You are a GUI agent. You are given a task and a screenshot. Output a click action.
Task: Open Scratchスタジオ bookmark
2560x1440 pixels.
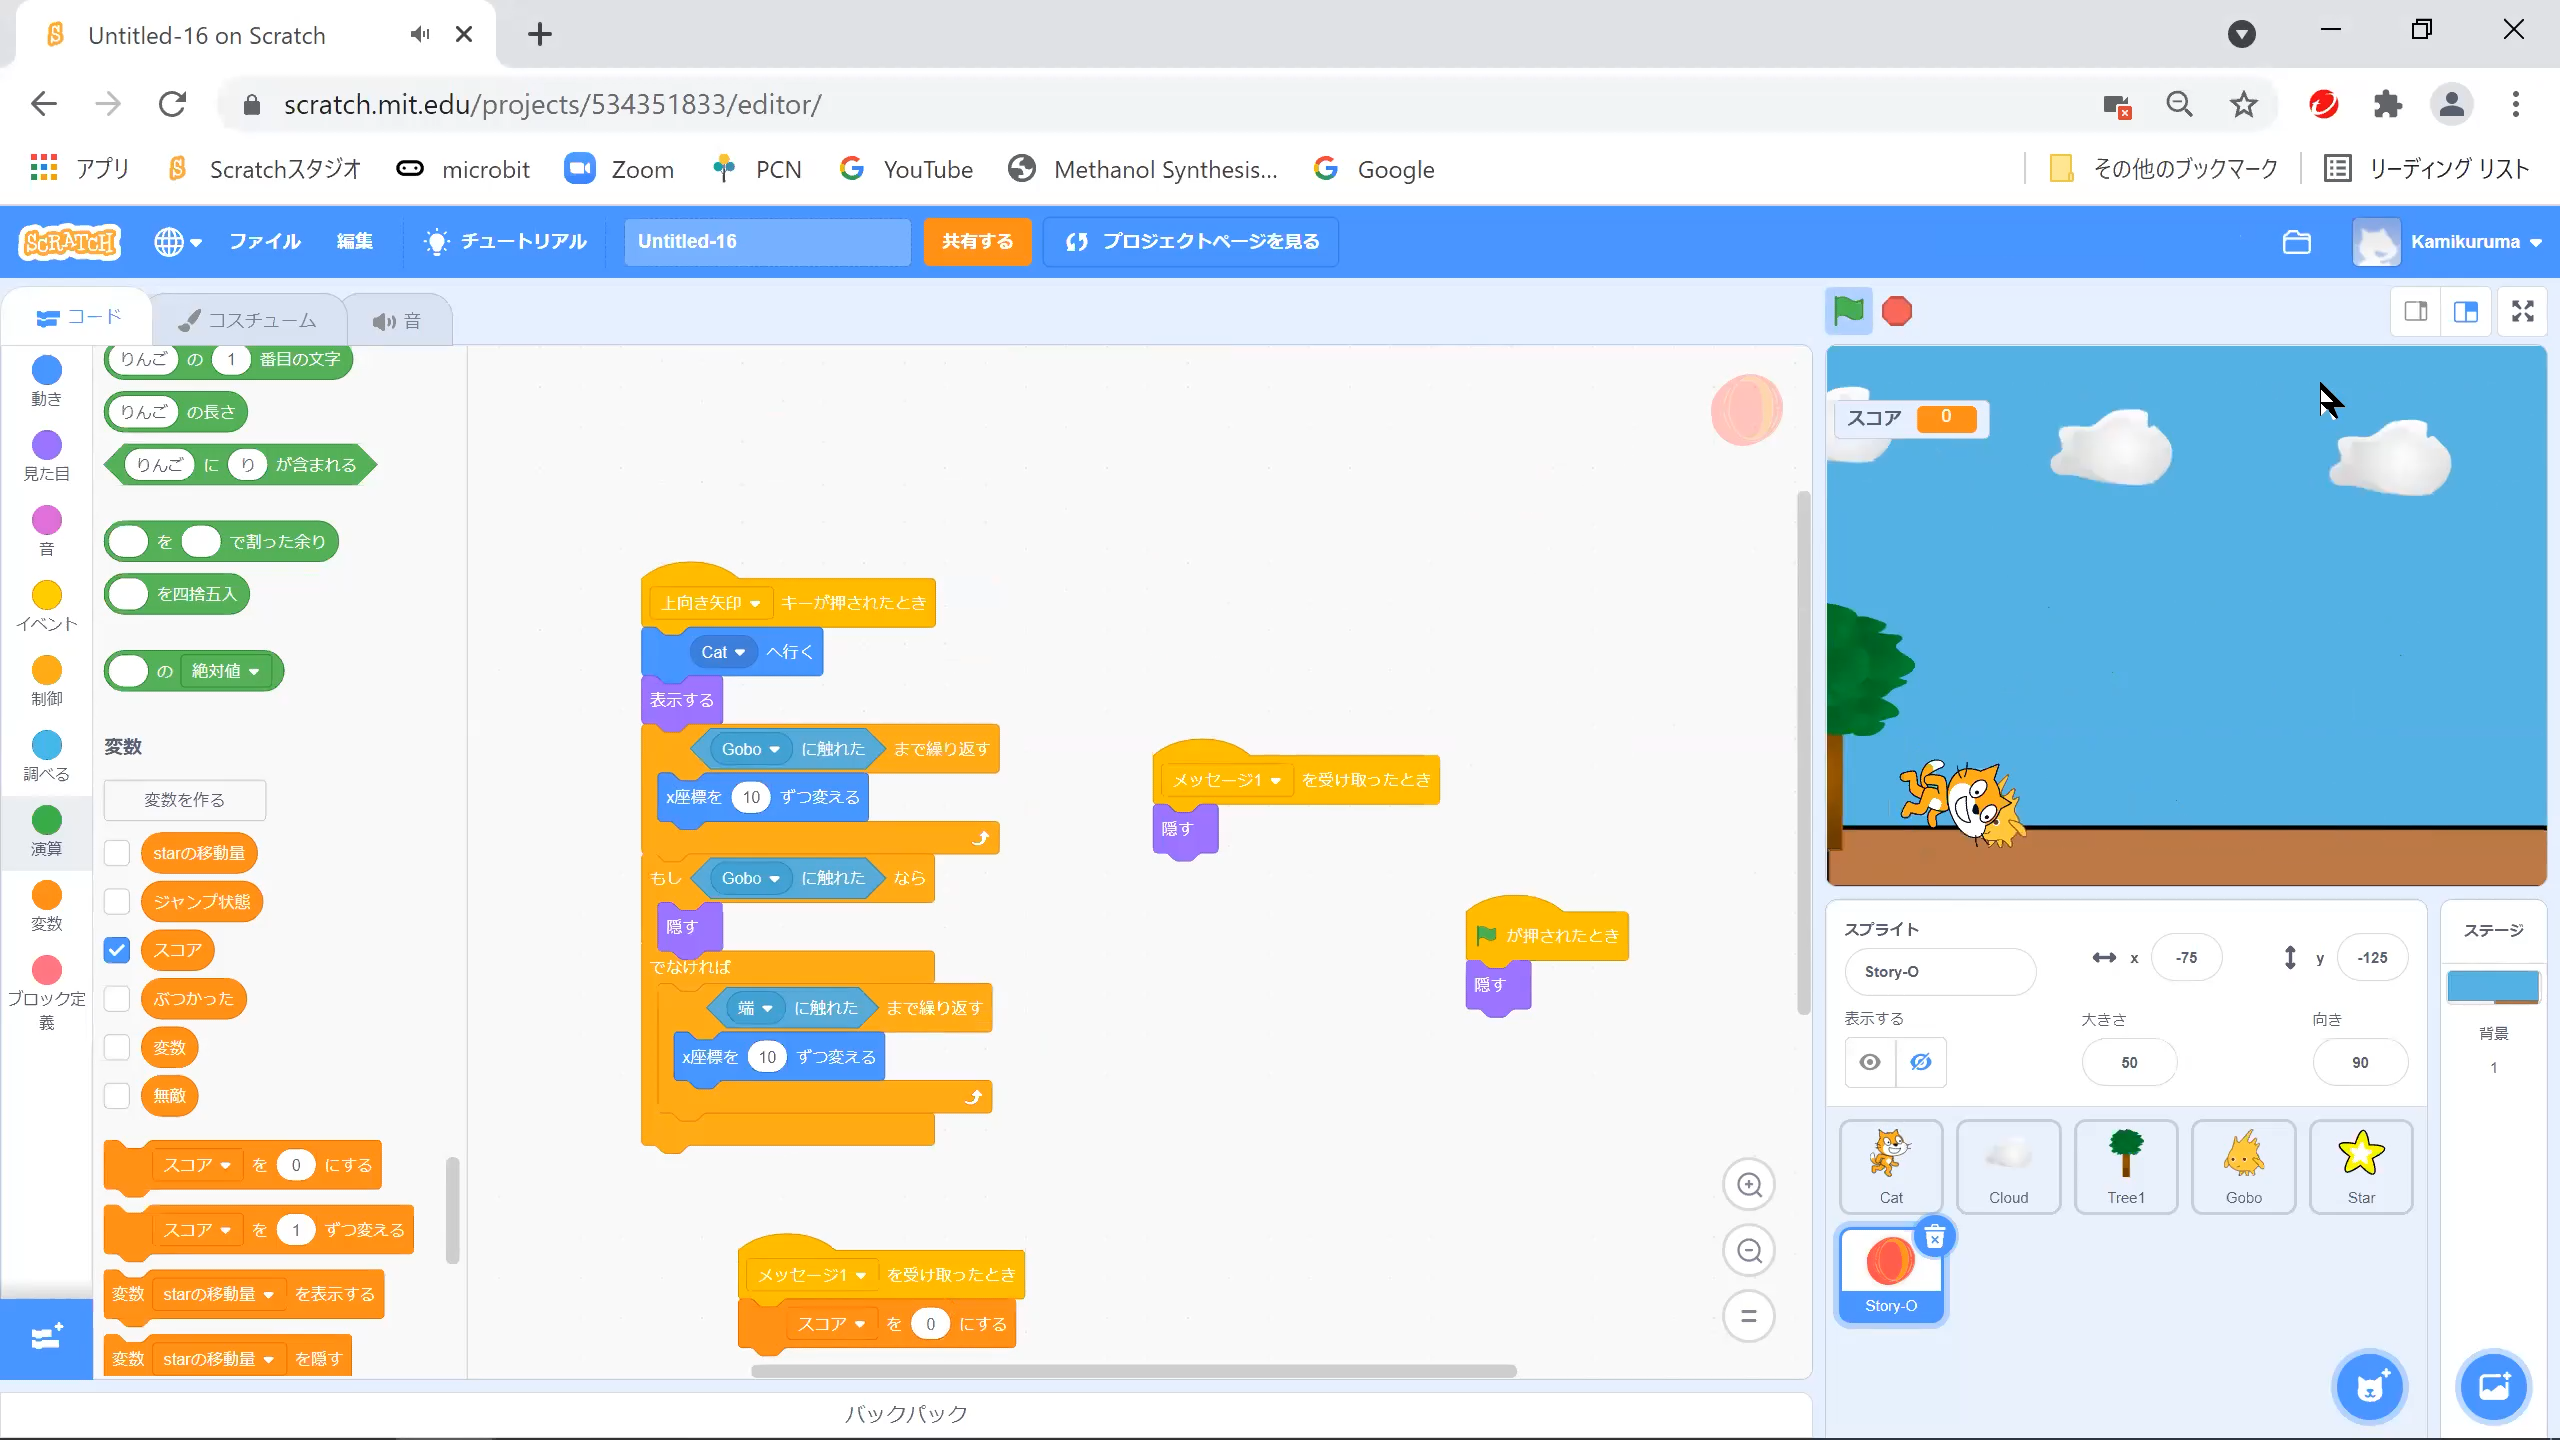coord(264,169)
